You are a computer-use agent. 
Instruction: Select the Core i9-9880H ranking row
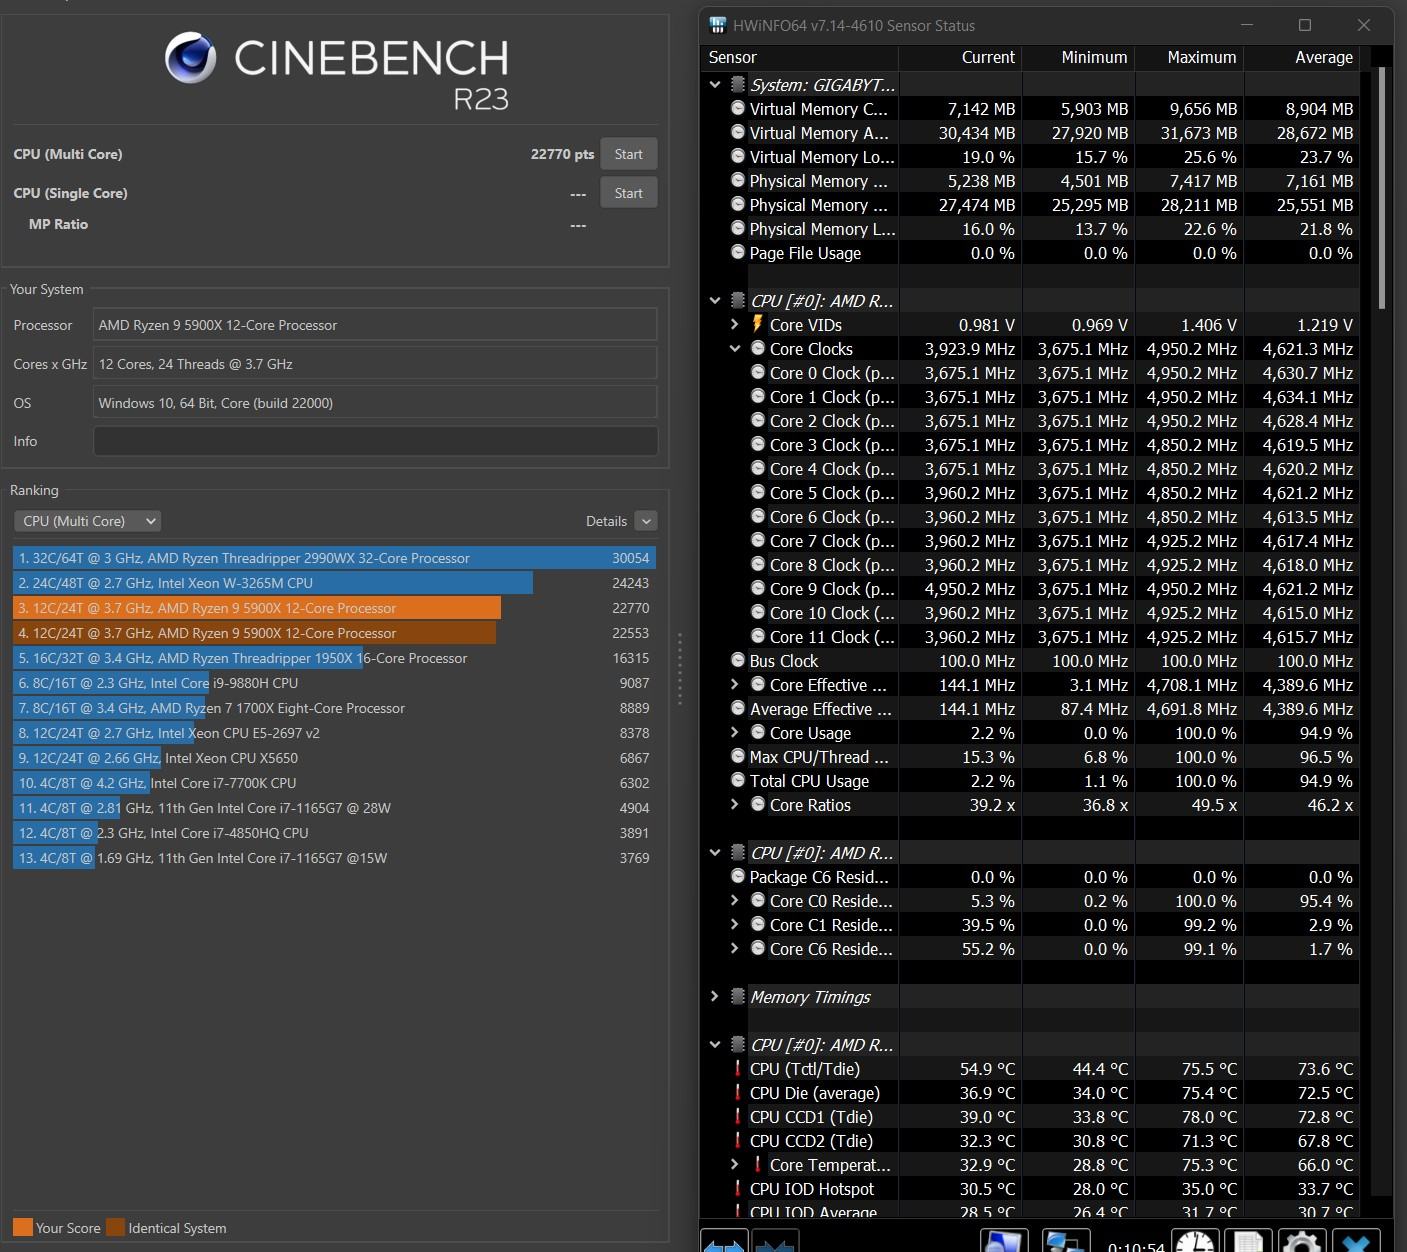[x=334, y=683]
